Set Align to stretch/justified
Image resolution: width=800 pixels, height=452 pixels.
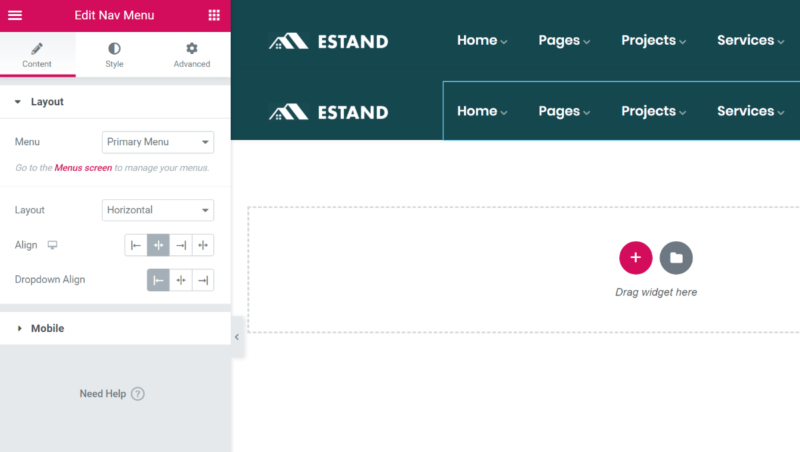[x=203, y=245]
